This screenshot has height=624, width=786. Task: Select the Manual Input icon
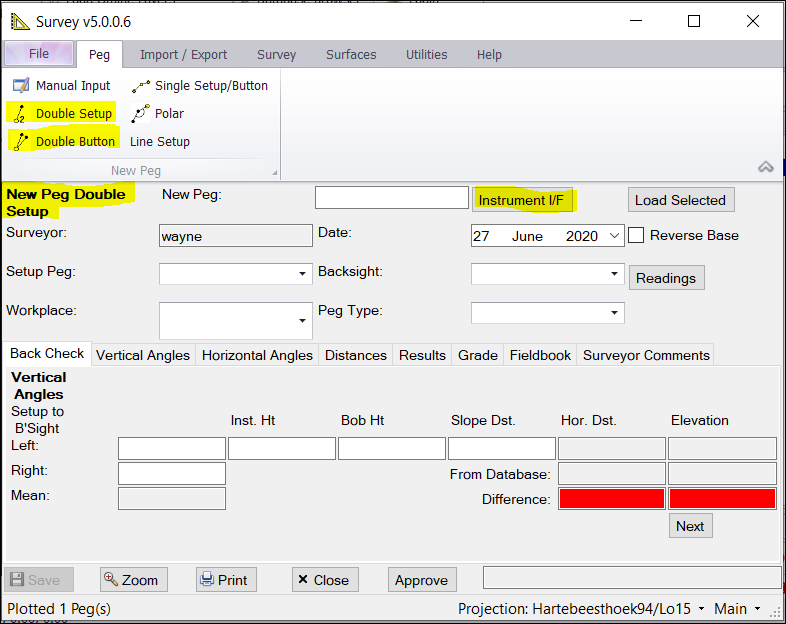pos(21,86)
